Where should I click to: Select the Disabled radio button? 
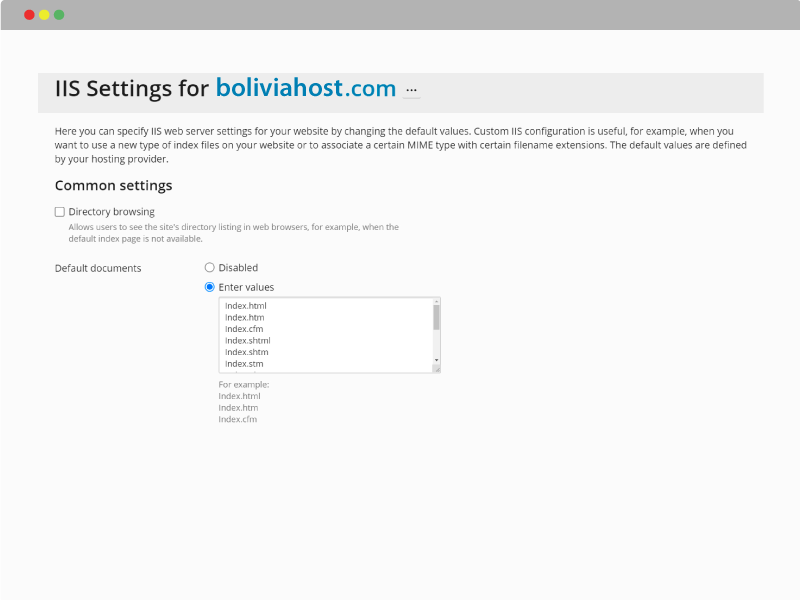pyautogui.click(x=209, y=267)
